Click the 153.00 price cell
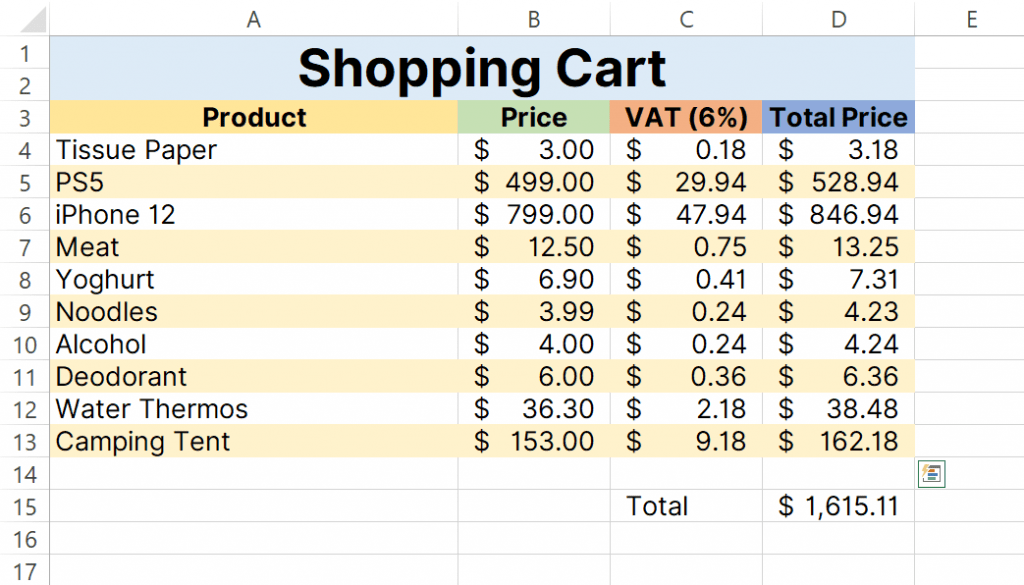1024x585 pixels. click(x=534, y=441)
